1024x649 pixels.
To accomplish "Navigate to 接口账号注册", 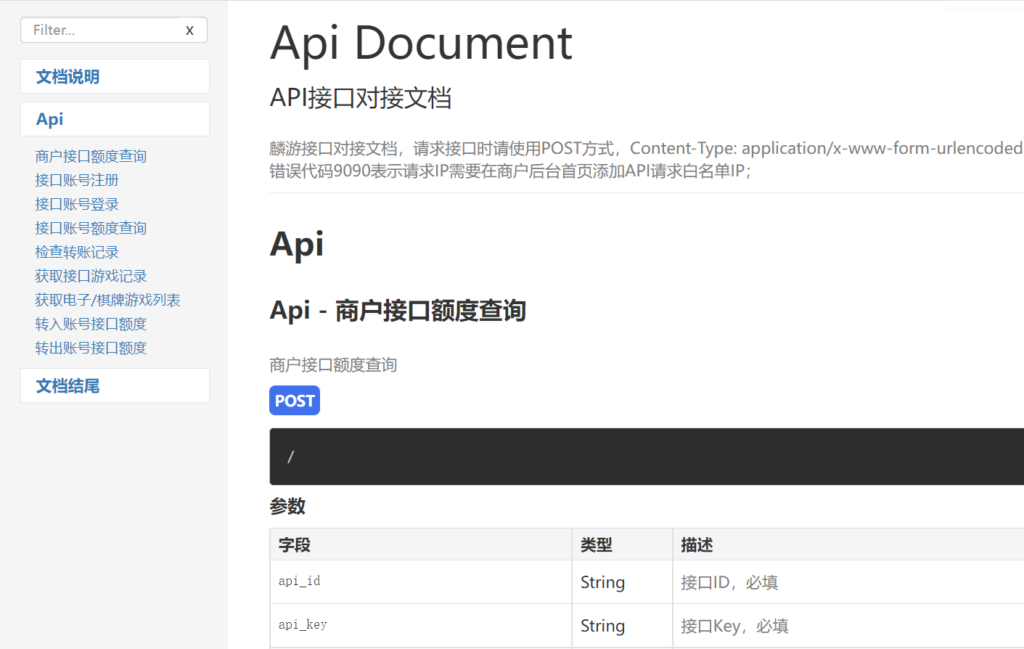I will 75,180.
